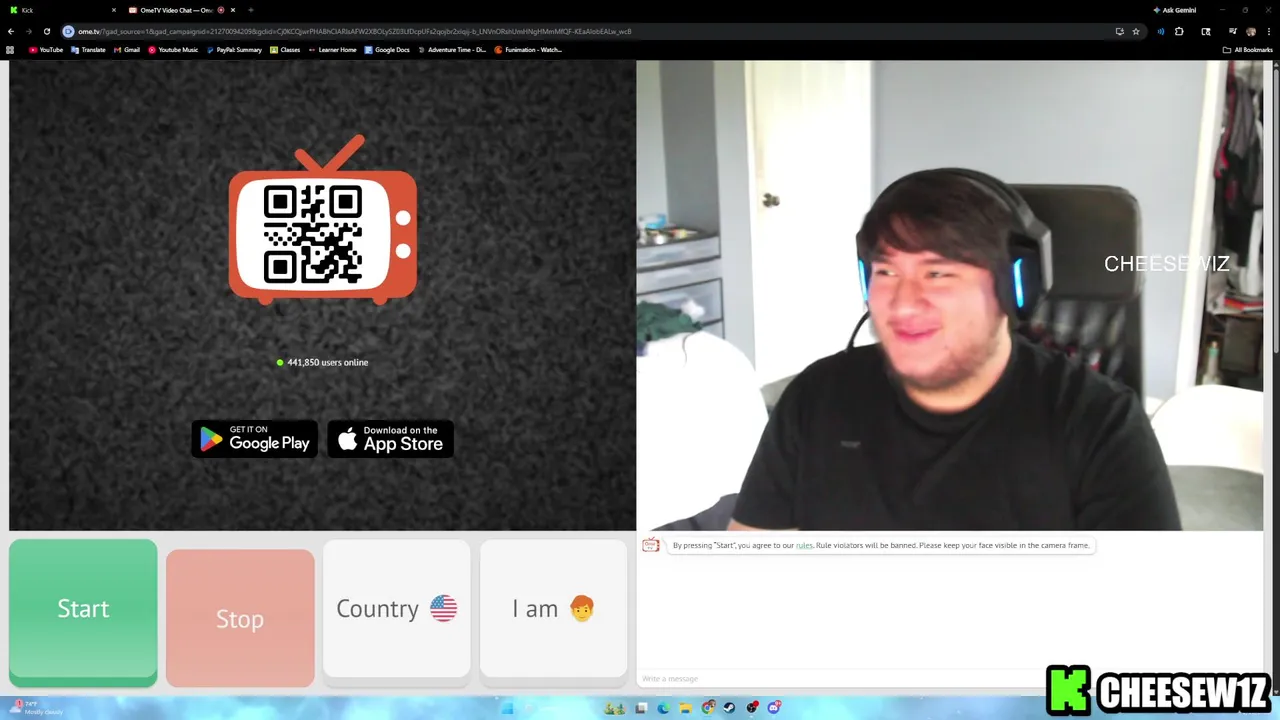Image resolution: width=1280 pixels, height=720 pixels.
Task: Open the Classes bookmark
Action: (x=285, y=50)
